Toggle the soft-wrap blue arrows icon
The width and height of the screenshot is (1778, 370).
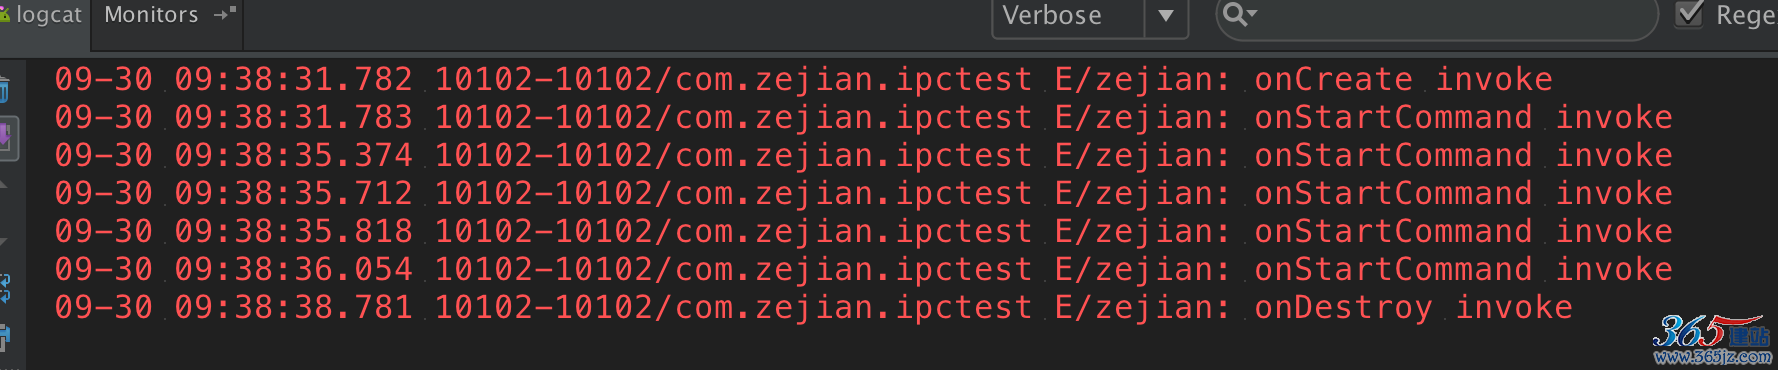pos(4,288)
